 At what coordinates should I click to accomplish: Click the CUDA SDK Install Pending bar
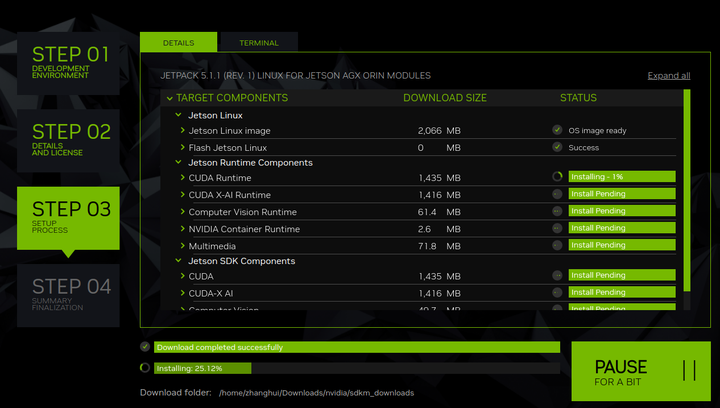tap(622, 275)
